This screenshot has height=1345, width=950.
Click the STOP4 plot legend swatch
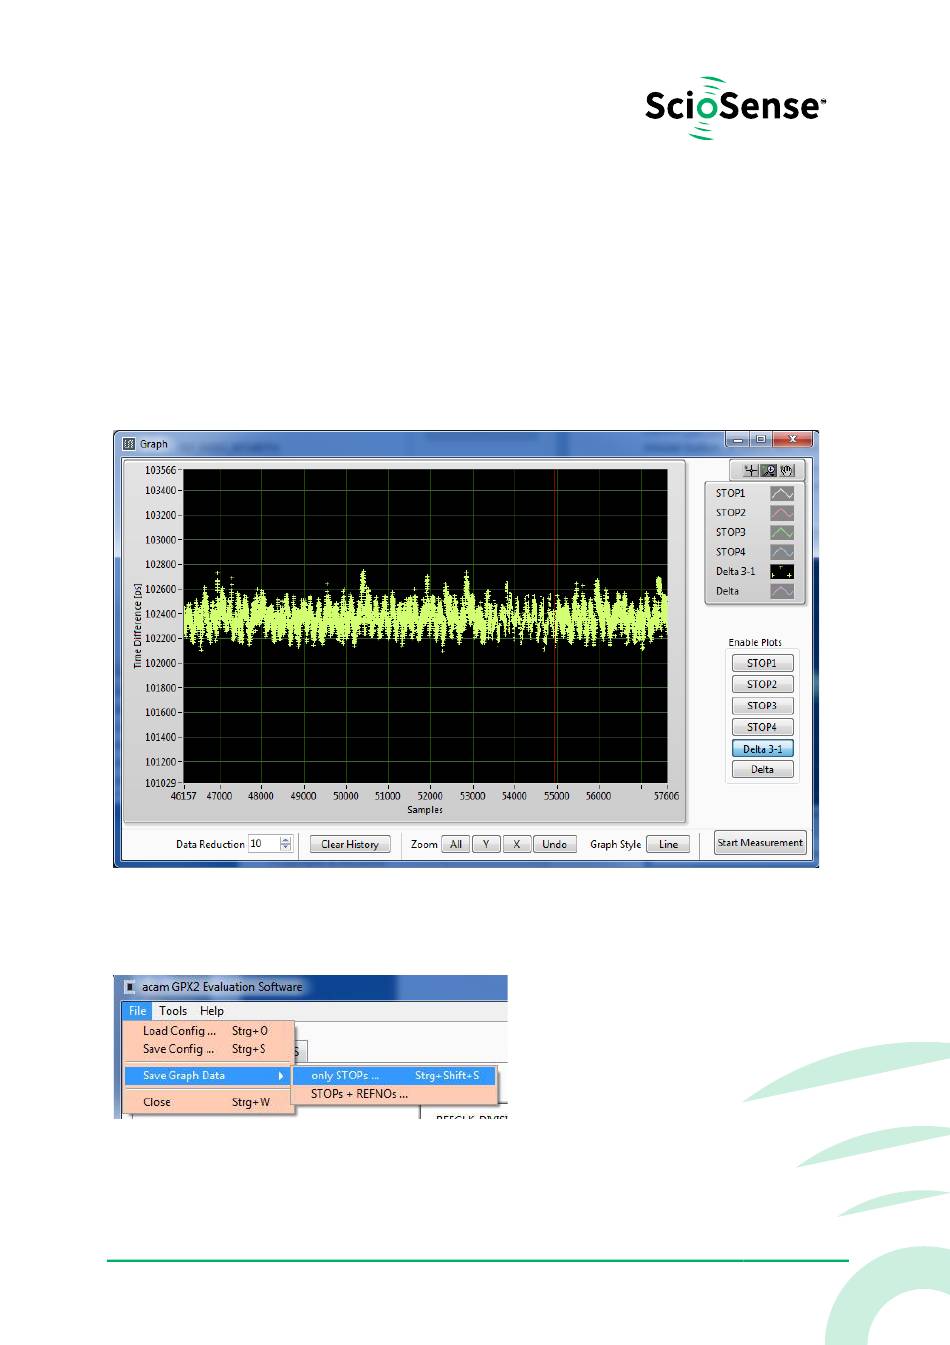click(x=781, y=552)
